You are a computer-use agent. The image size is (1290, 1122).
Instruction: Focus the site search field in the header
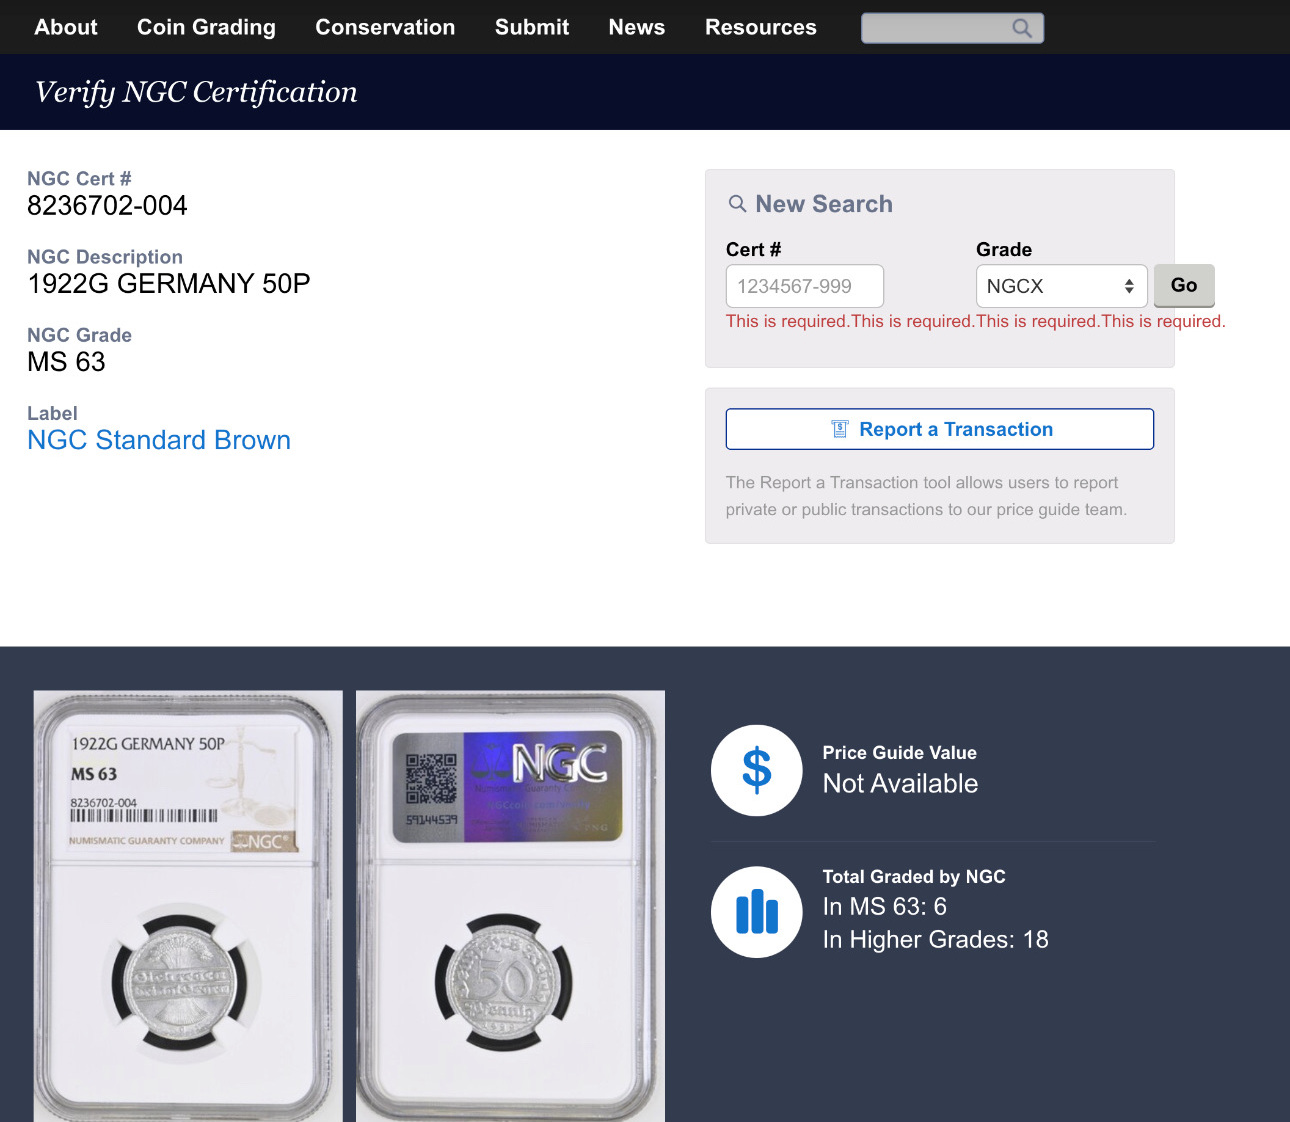(x=952, y=28)
